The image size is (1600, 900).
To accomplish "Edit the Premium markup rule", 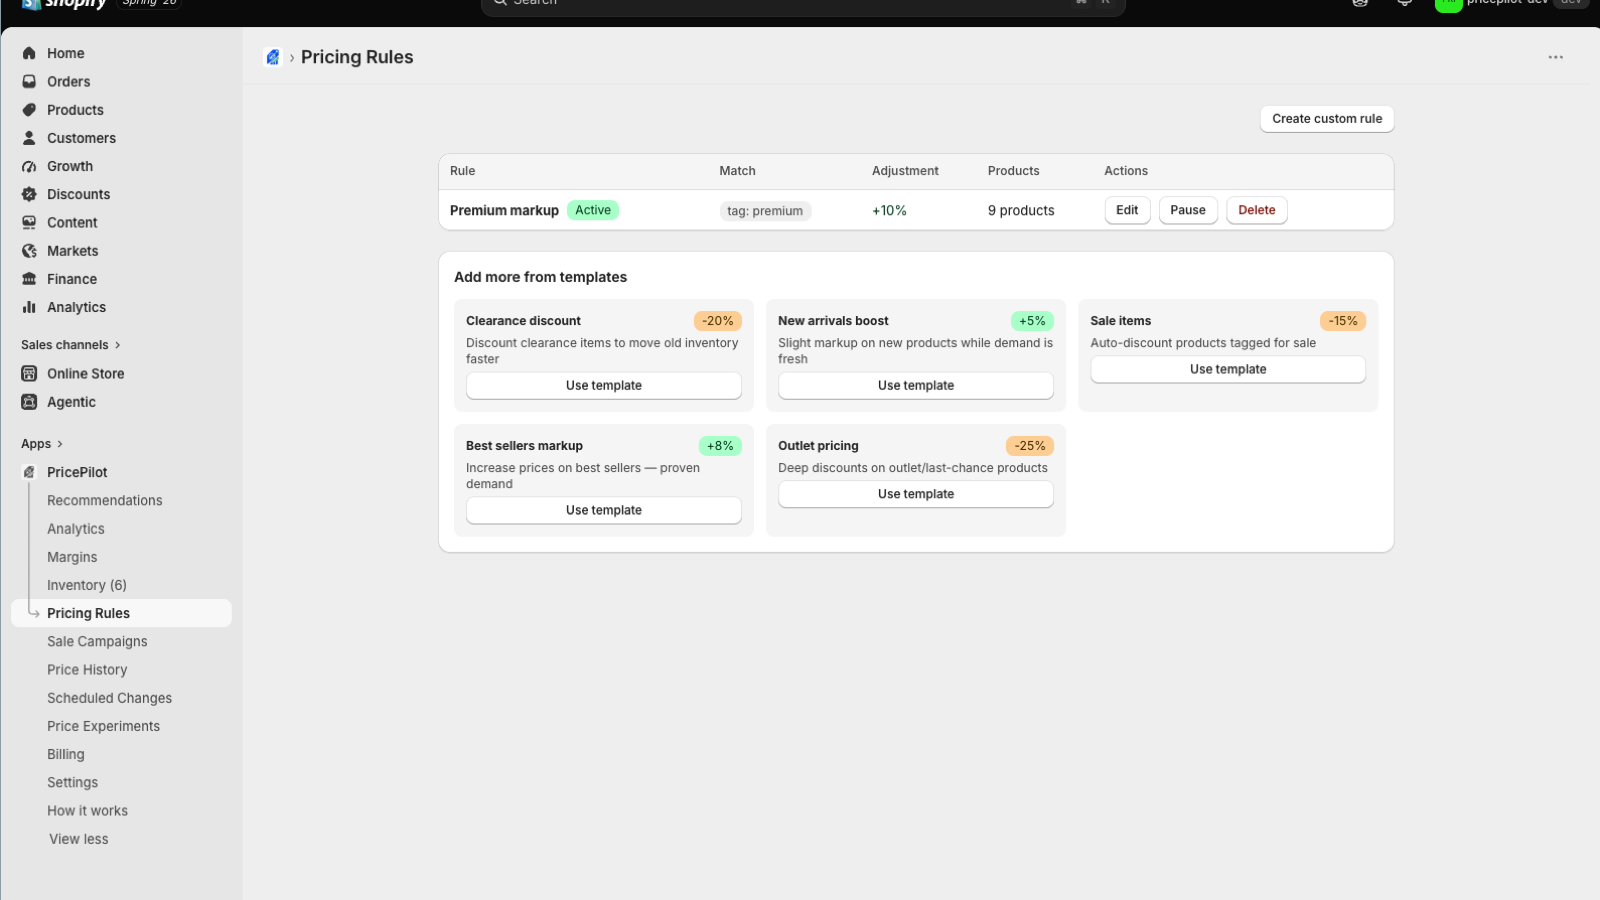I will 1127,210.
